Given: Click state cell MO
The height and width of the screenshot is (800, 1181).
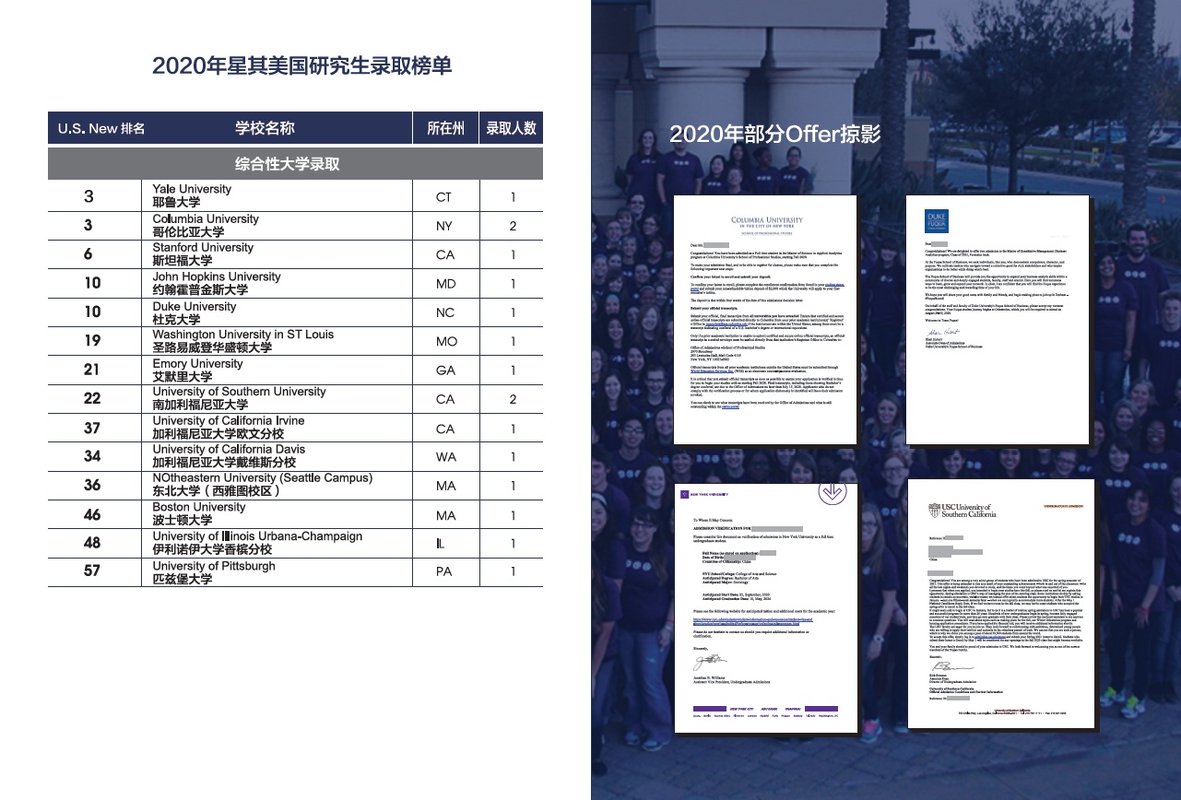Looking at the screenshot, I should click(x=447, y=341).
